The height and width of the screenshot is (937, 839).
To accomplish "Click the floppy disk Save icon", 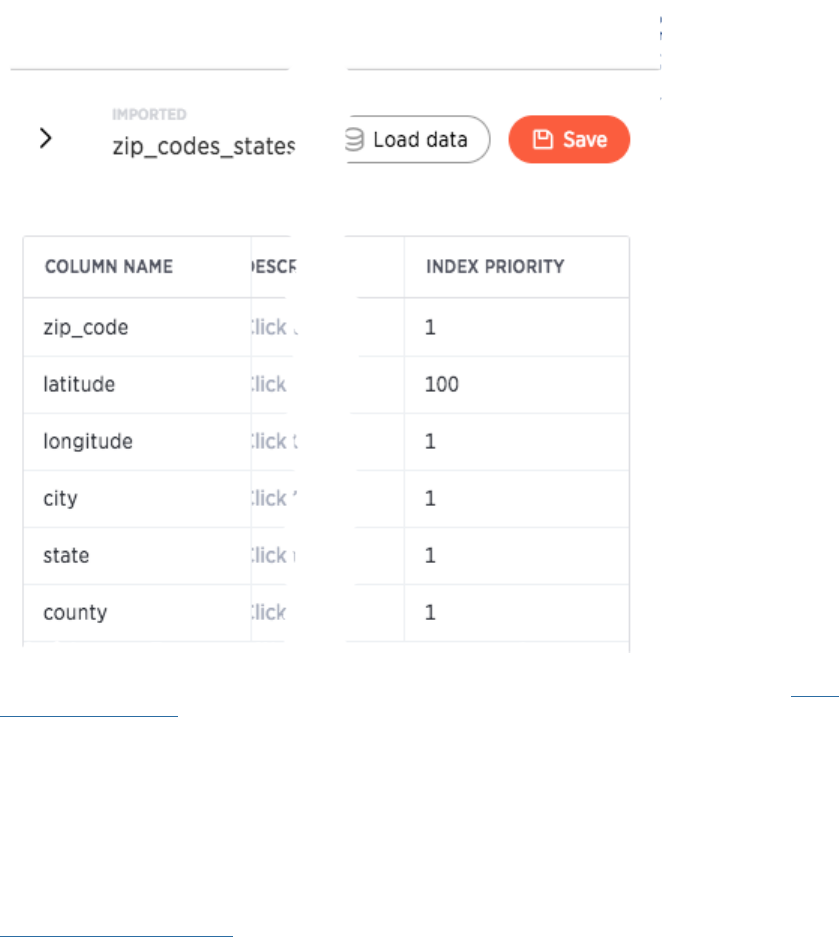I will click(x=543, y=140).
